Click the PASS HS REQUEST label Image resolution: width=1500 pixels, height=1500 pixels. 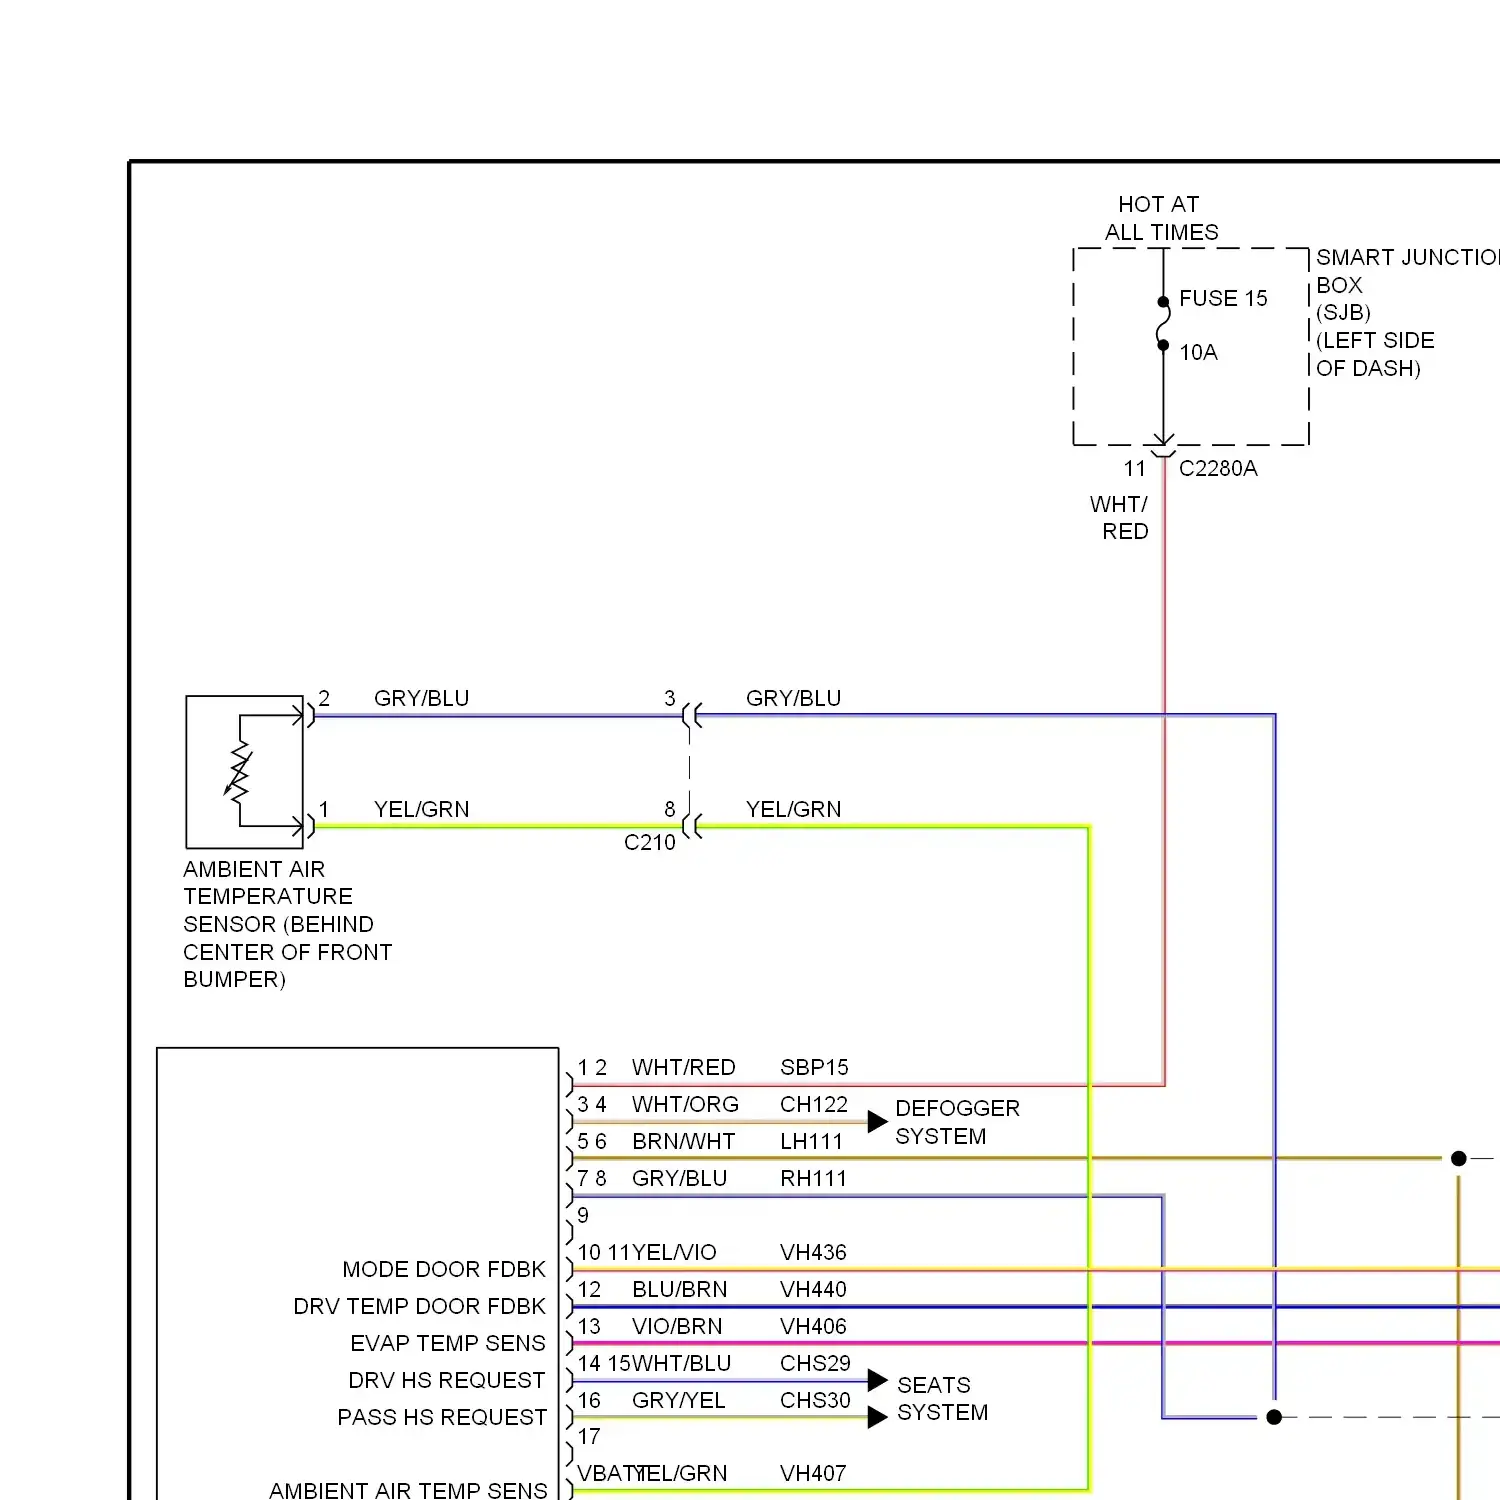pos(442,1418)
